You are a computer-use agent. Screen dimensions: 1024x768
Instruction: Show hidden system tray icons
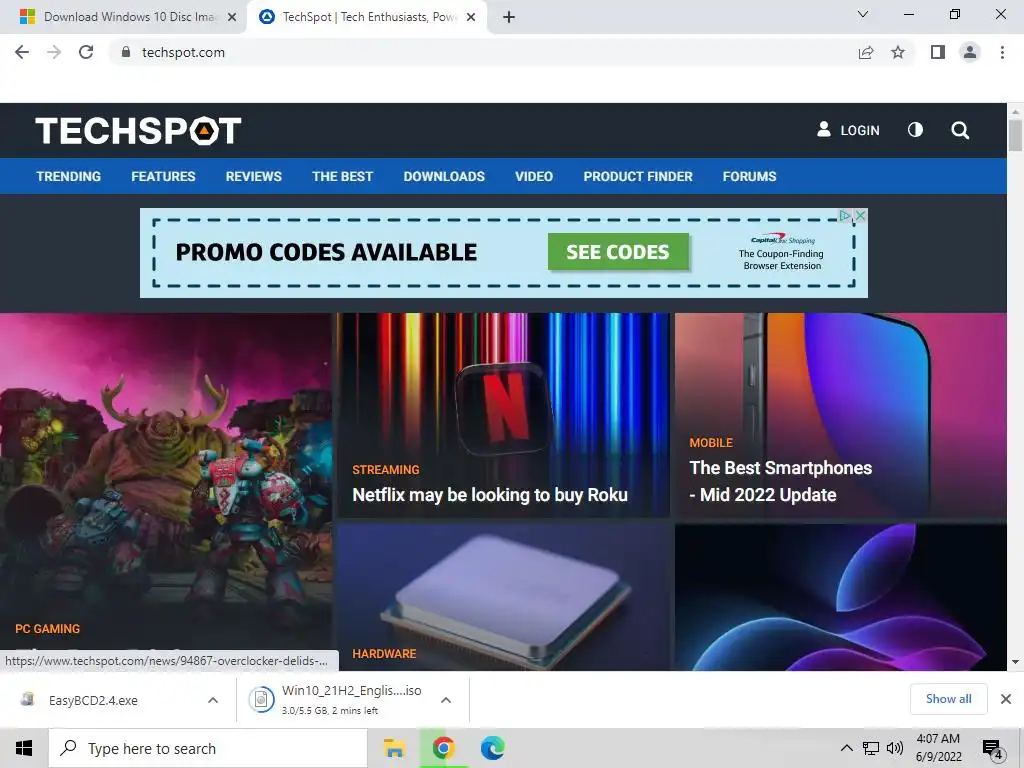(x=846, y=748)
